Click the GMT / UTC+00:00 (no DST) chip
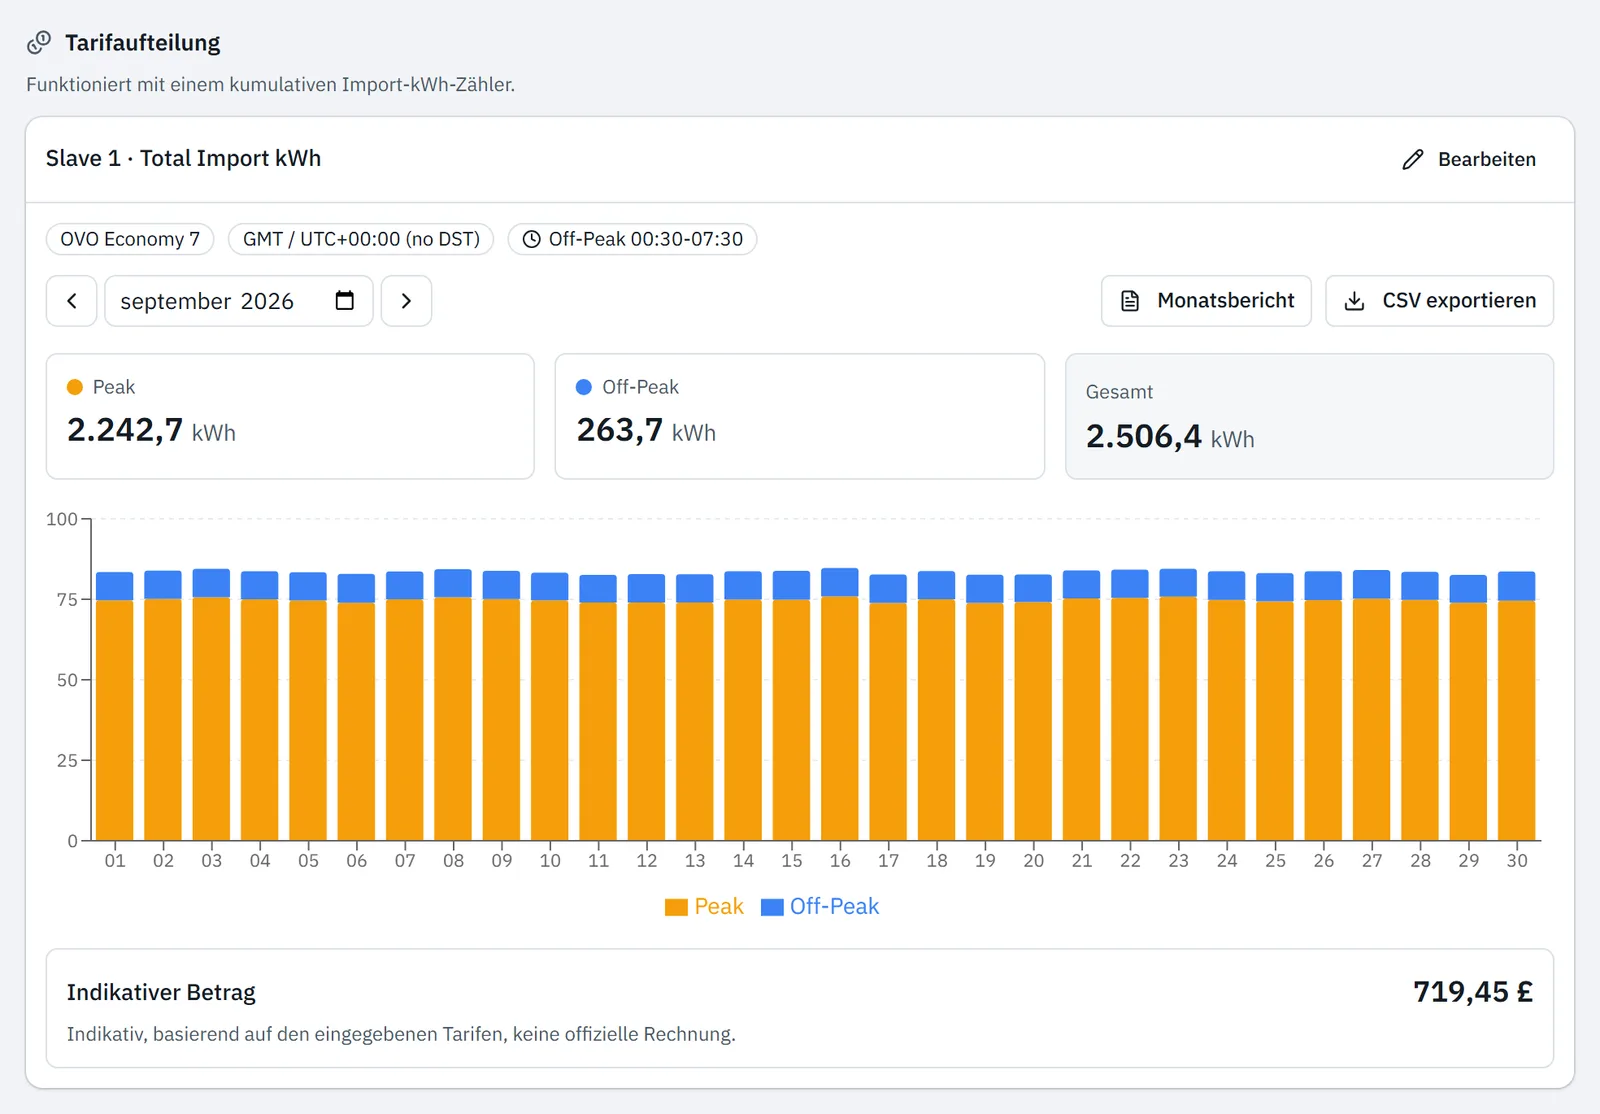The height and width of the screenshot is (1114, 1600). [x=361, y=239]
